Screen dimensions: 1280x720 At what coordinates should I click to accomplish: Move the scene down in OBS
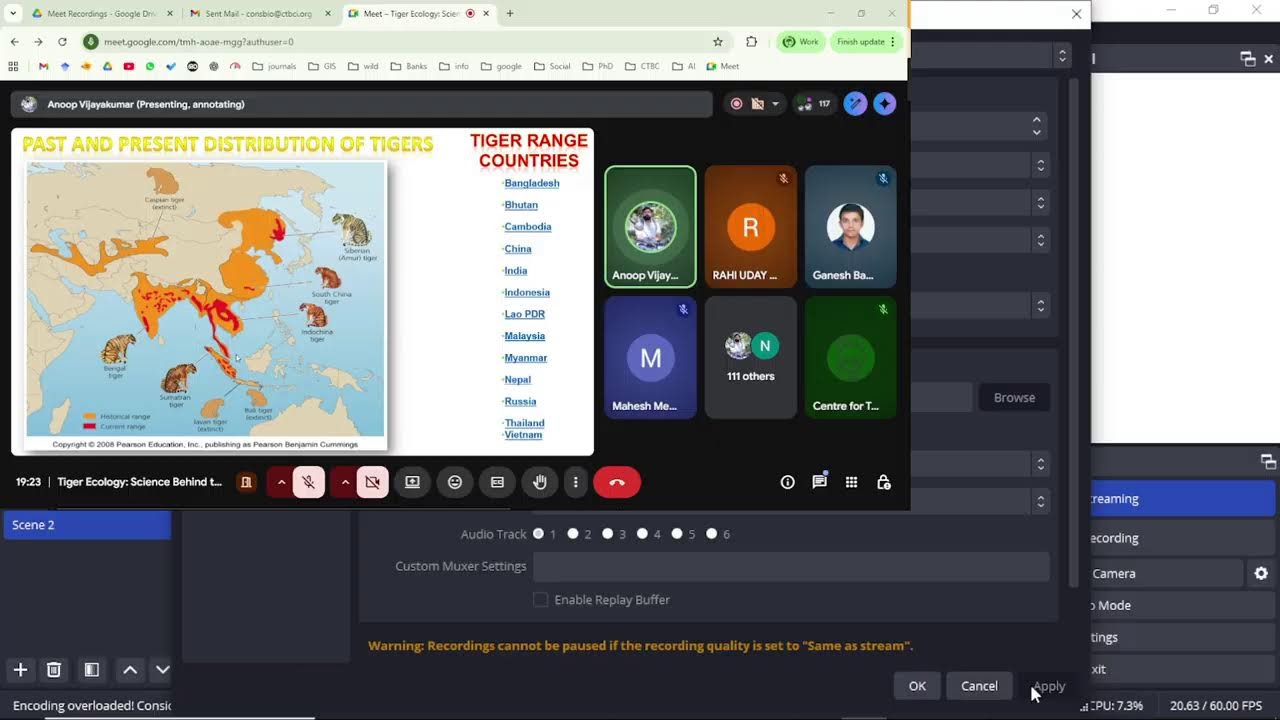click(x=162, y=670)
